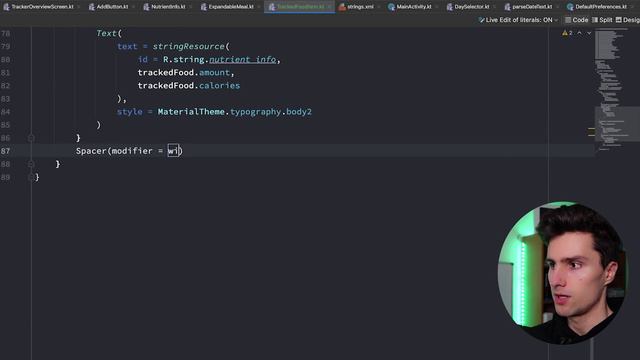Click the file icon on TrackerOverviewScreen.kt tab
The width and height of the screenshot is (640, 360).
coord(7,7)
